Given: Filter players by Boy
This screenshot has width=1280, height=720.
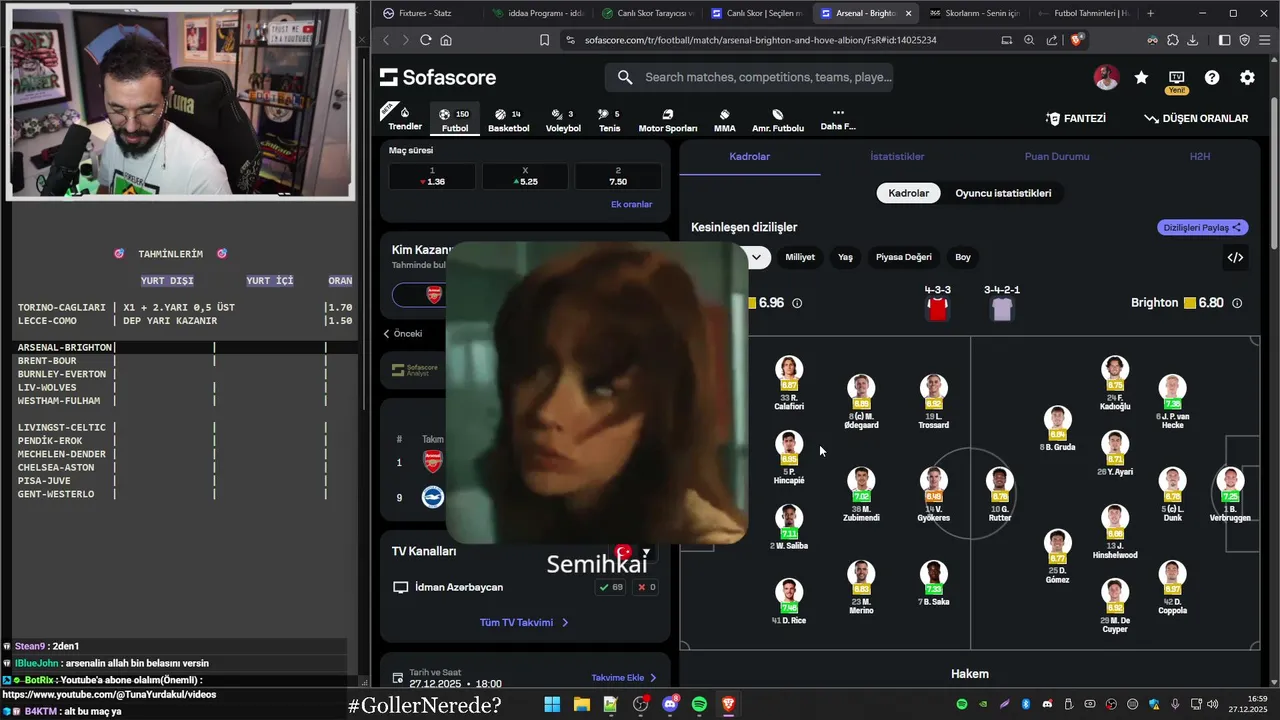Looking at the screenshot, I should [963, 257].
